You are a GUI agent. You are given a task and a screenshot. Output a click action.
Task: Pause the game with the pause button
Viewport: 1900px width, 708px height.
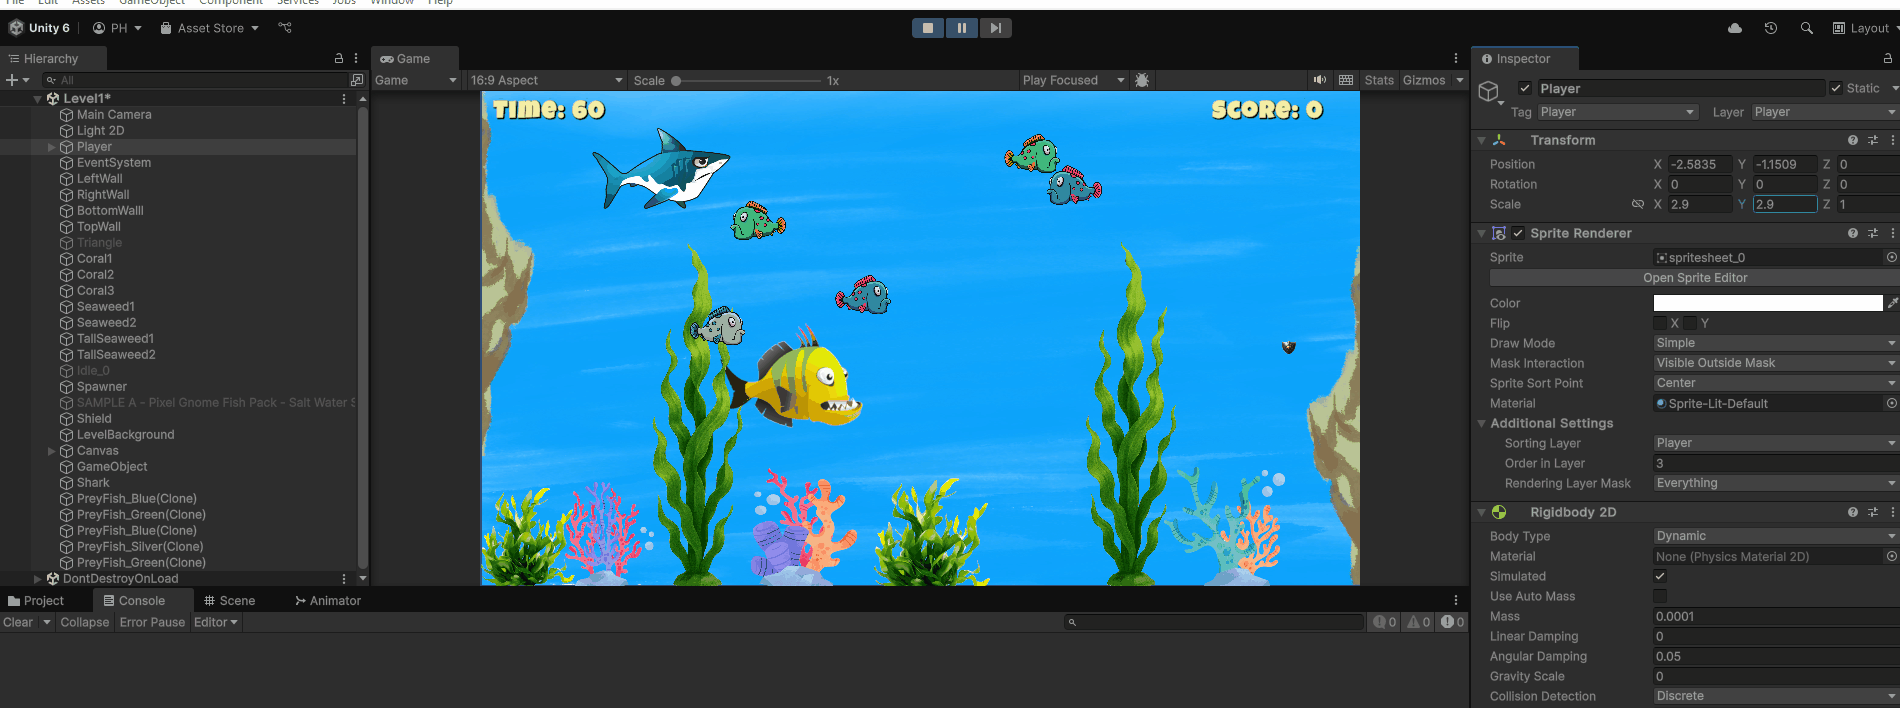(x=962, y=28)
